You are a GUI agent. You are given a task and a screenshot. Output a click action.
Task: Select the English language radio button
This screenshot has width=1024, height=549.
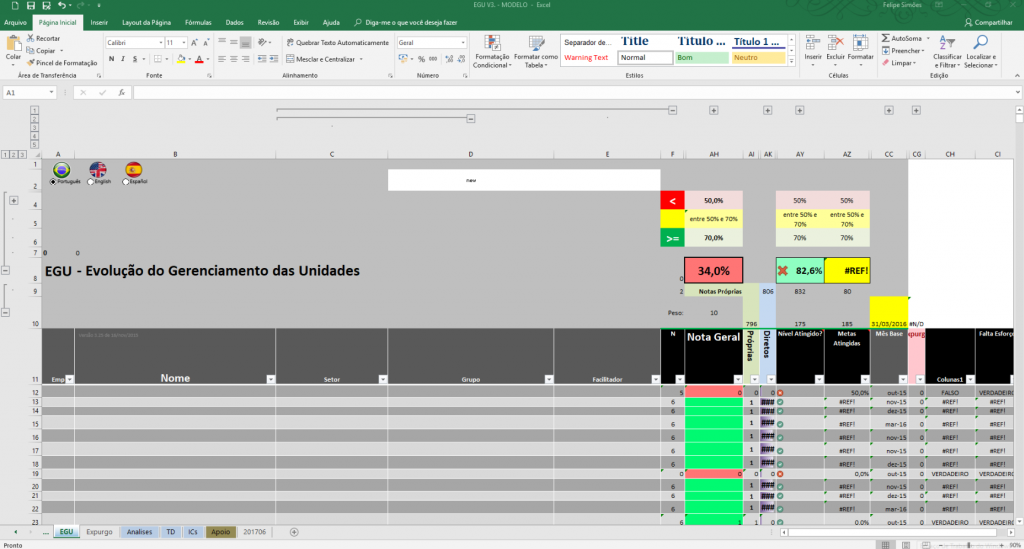coord(90,182)
